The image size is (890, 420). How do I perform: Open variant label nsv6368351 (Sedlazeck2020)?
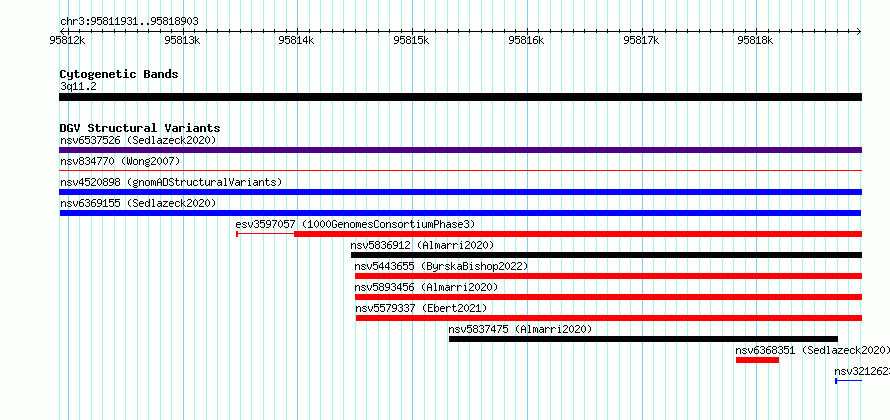pyautogui.click(x=812, y=350)
